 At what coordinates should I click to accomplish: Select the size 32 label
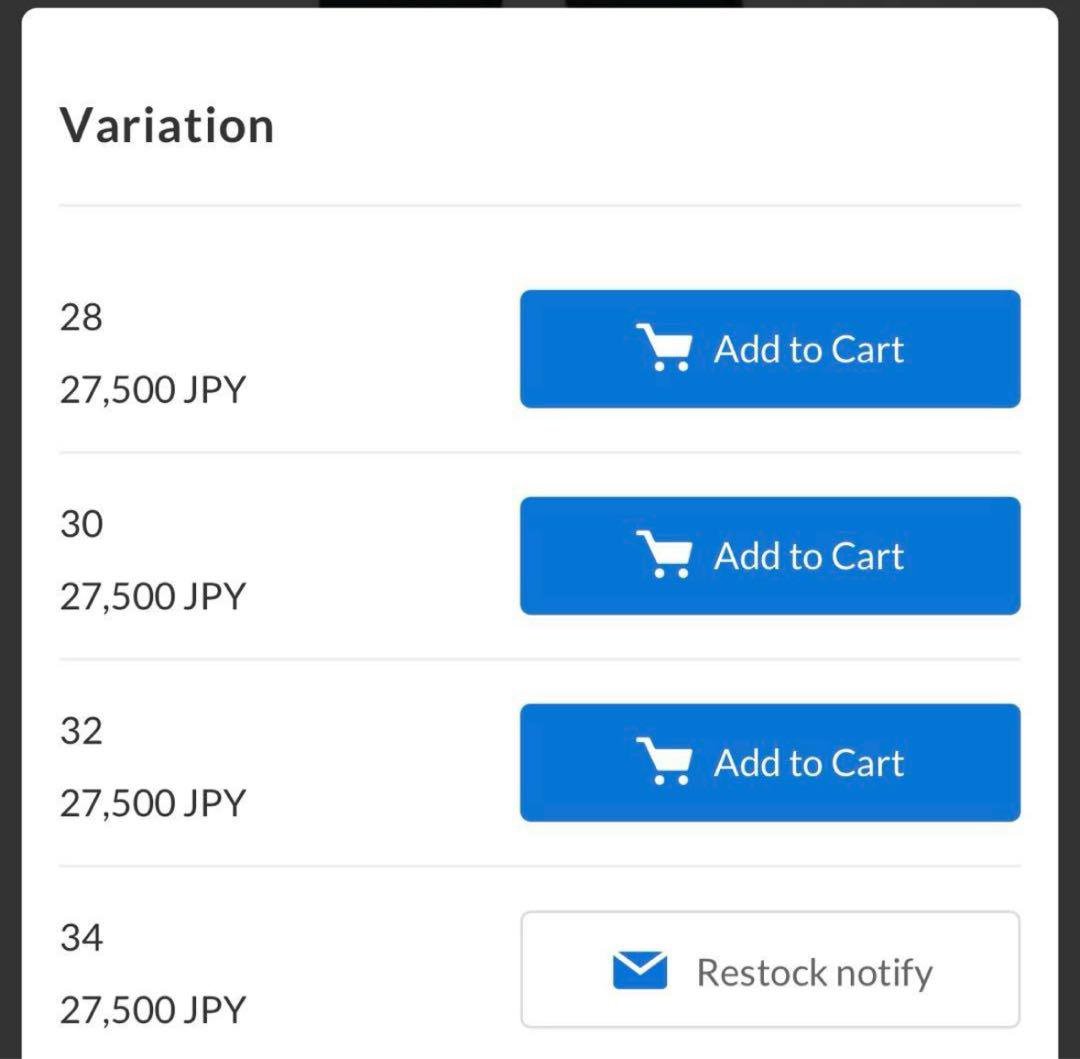[81, 731]
